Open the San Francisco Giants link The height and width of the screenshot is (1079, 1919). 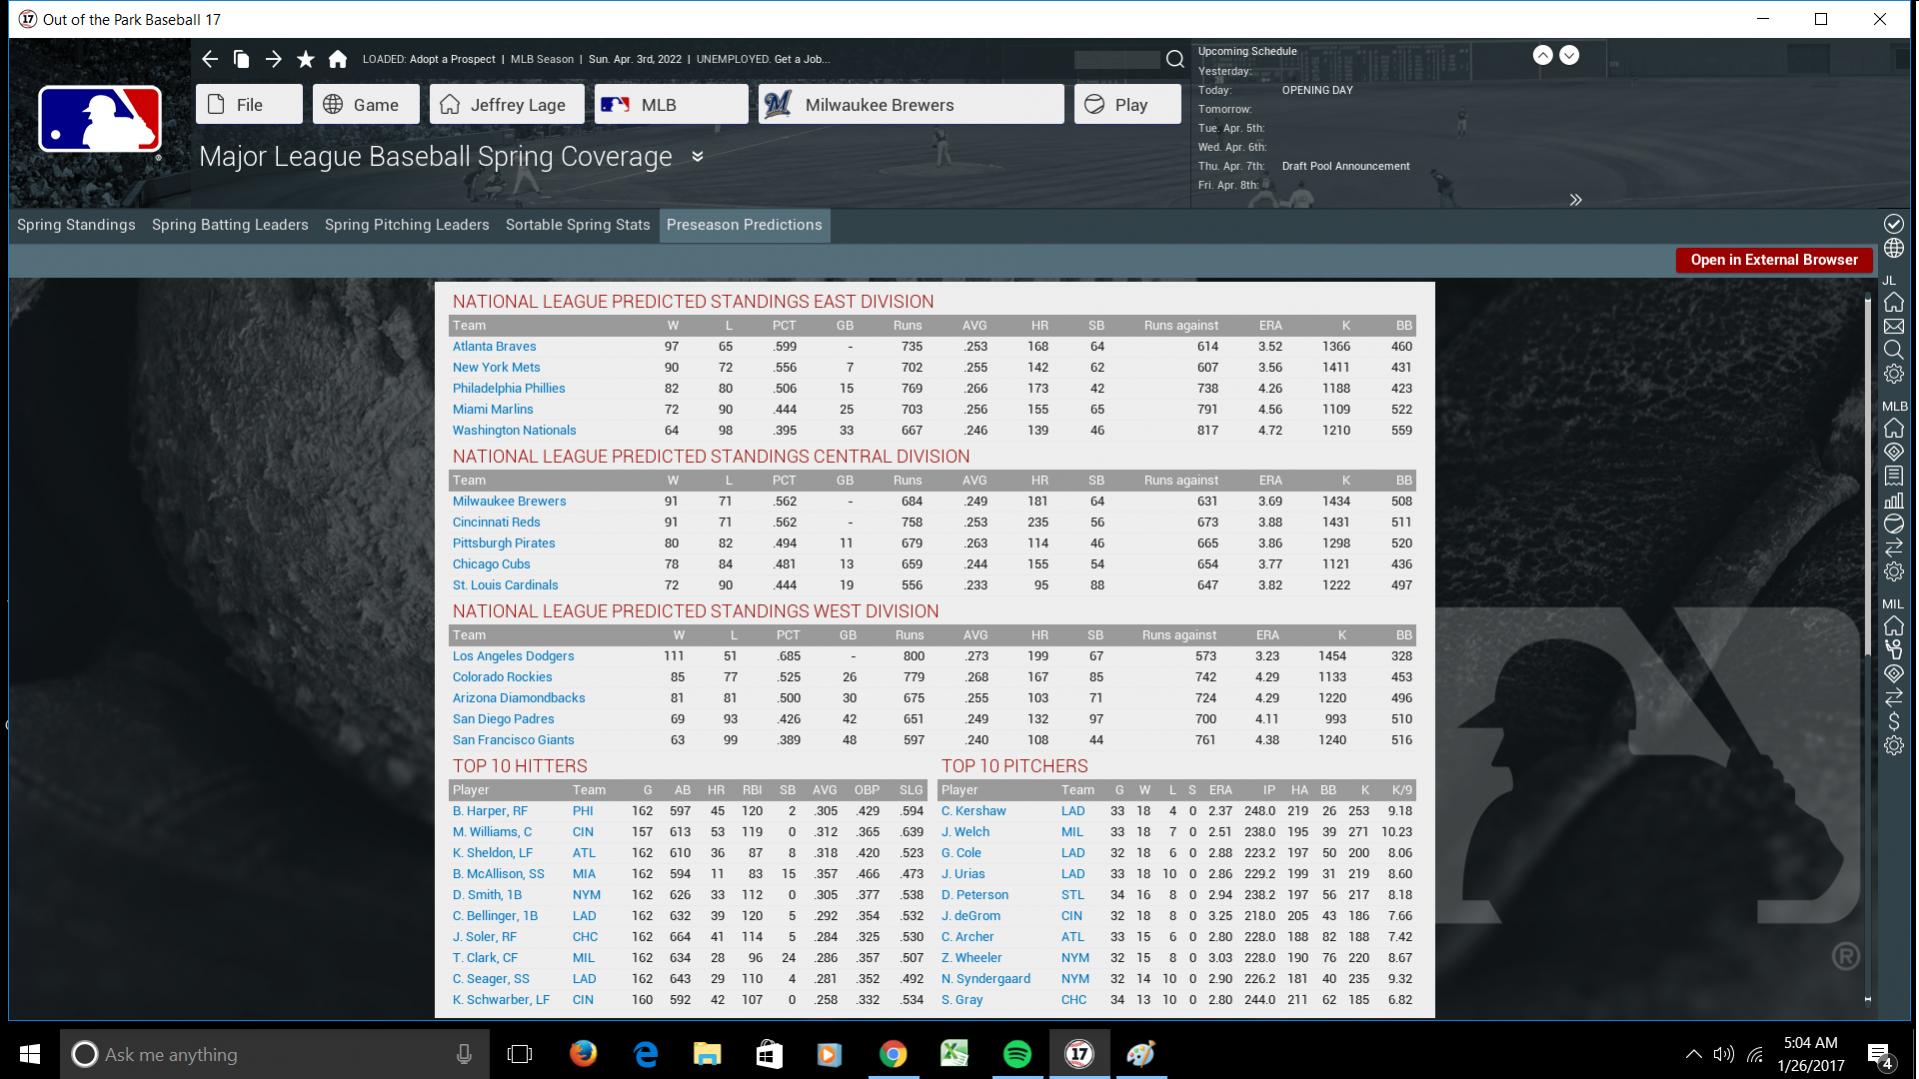coord(513,741)
